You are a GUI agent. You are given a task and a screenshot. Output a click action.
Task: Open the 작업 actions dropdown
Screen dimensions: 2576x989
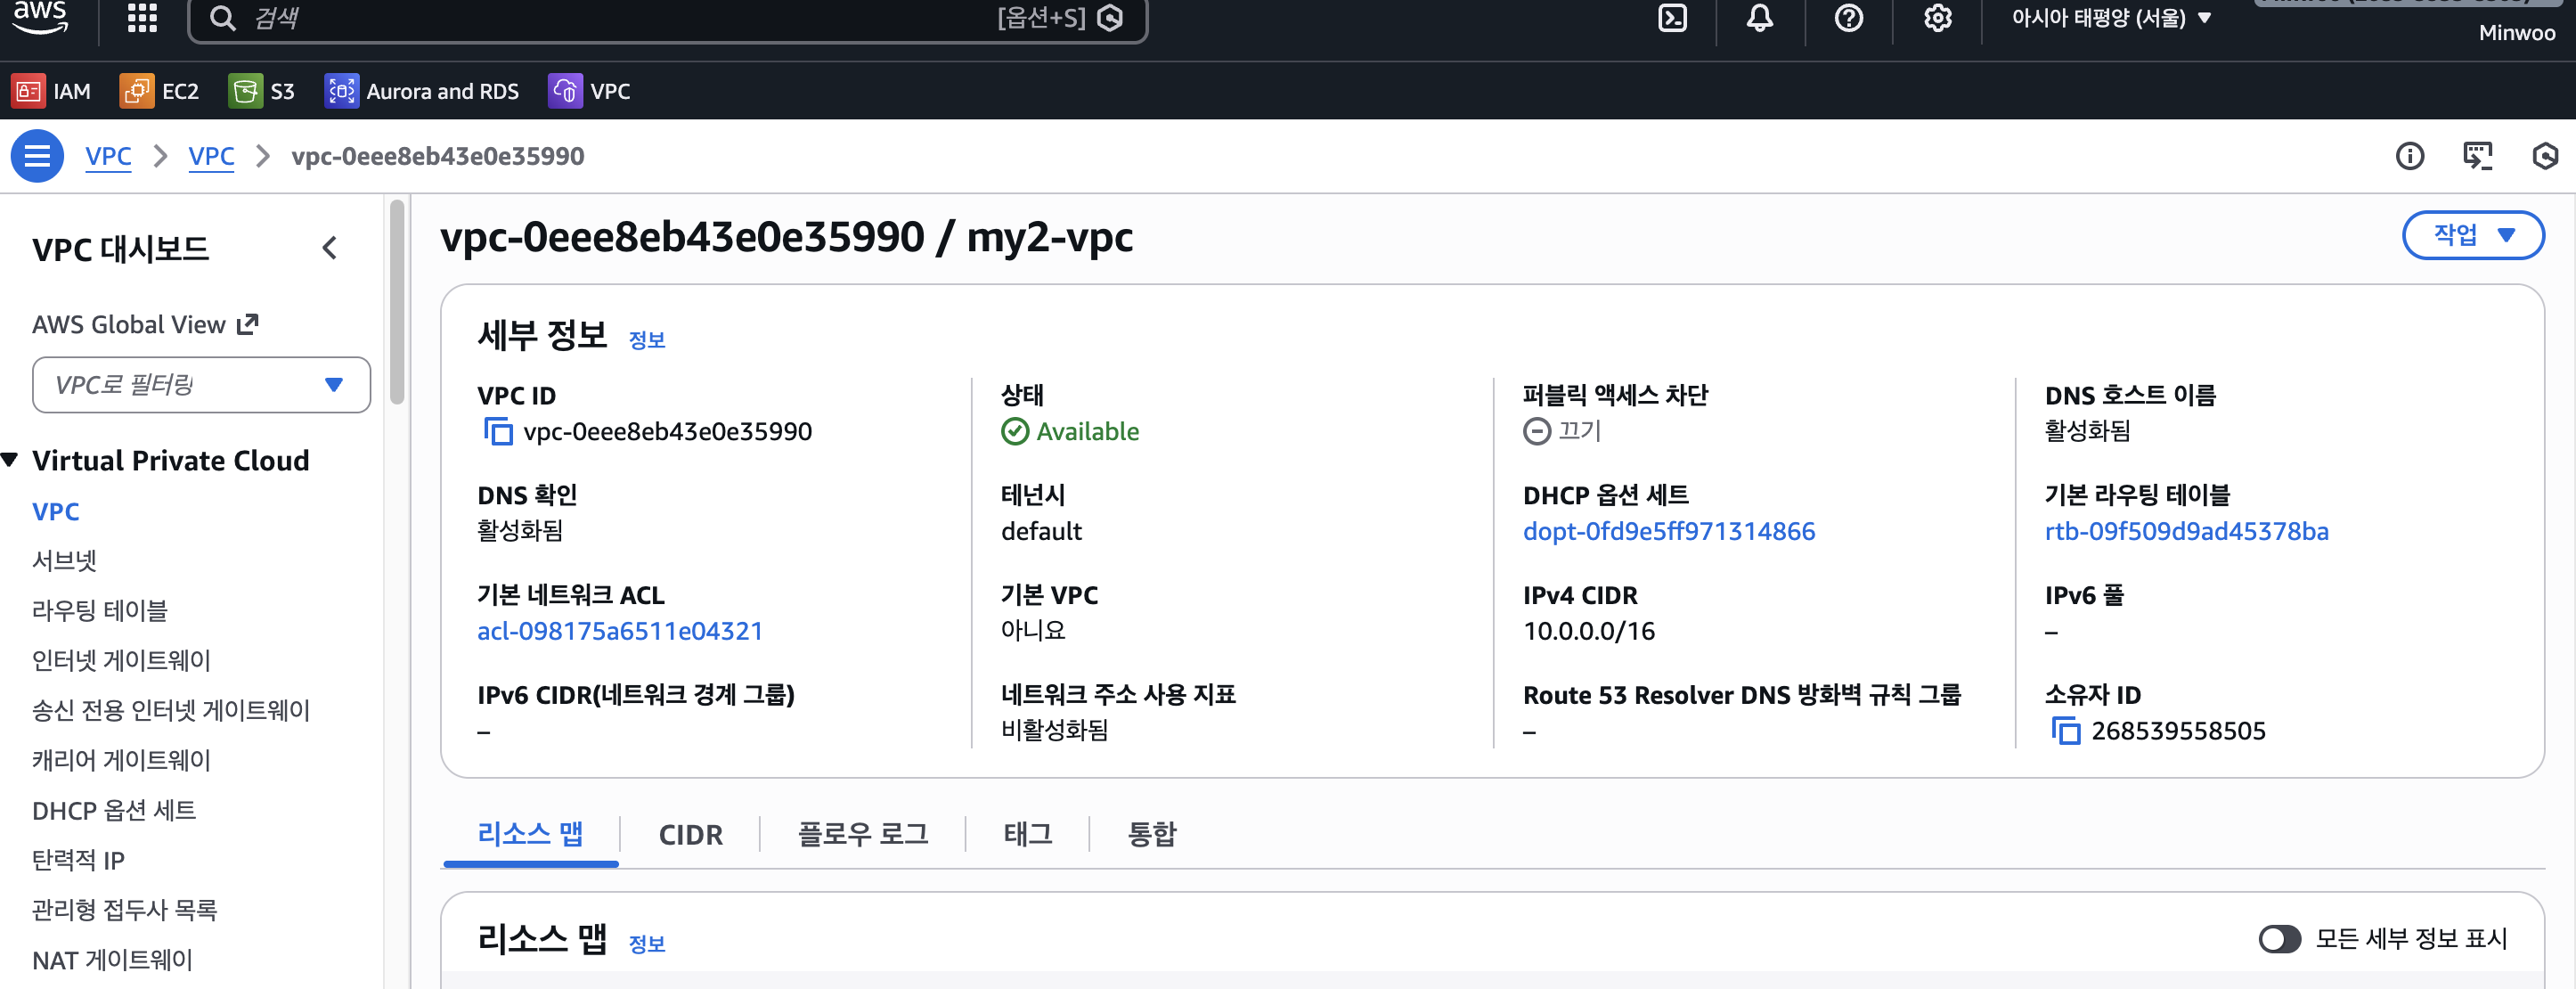tap(2472, 235)
